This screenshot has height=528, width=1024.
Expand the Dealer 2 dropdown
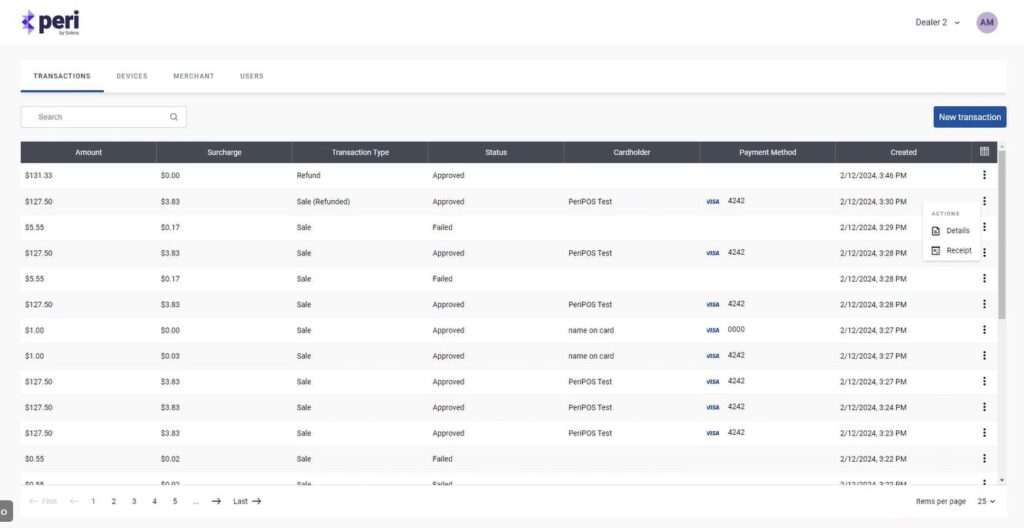pos(937,22)
